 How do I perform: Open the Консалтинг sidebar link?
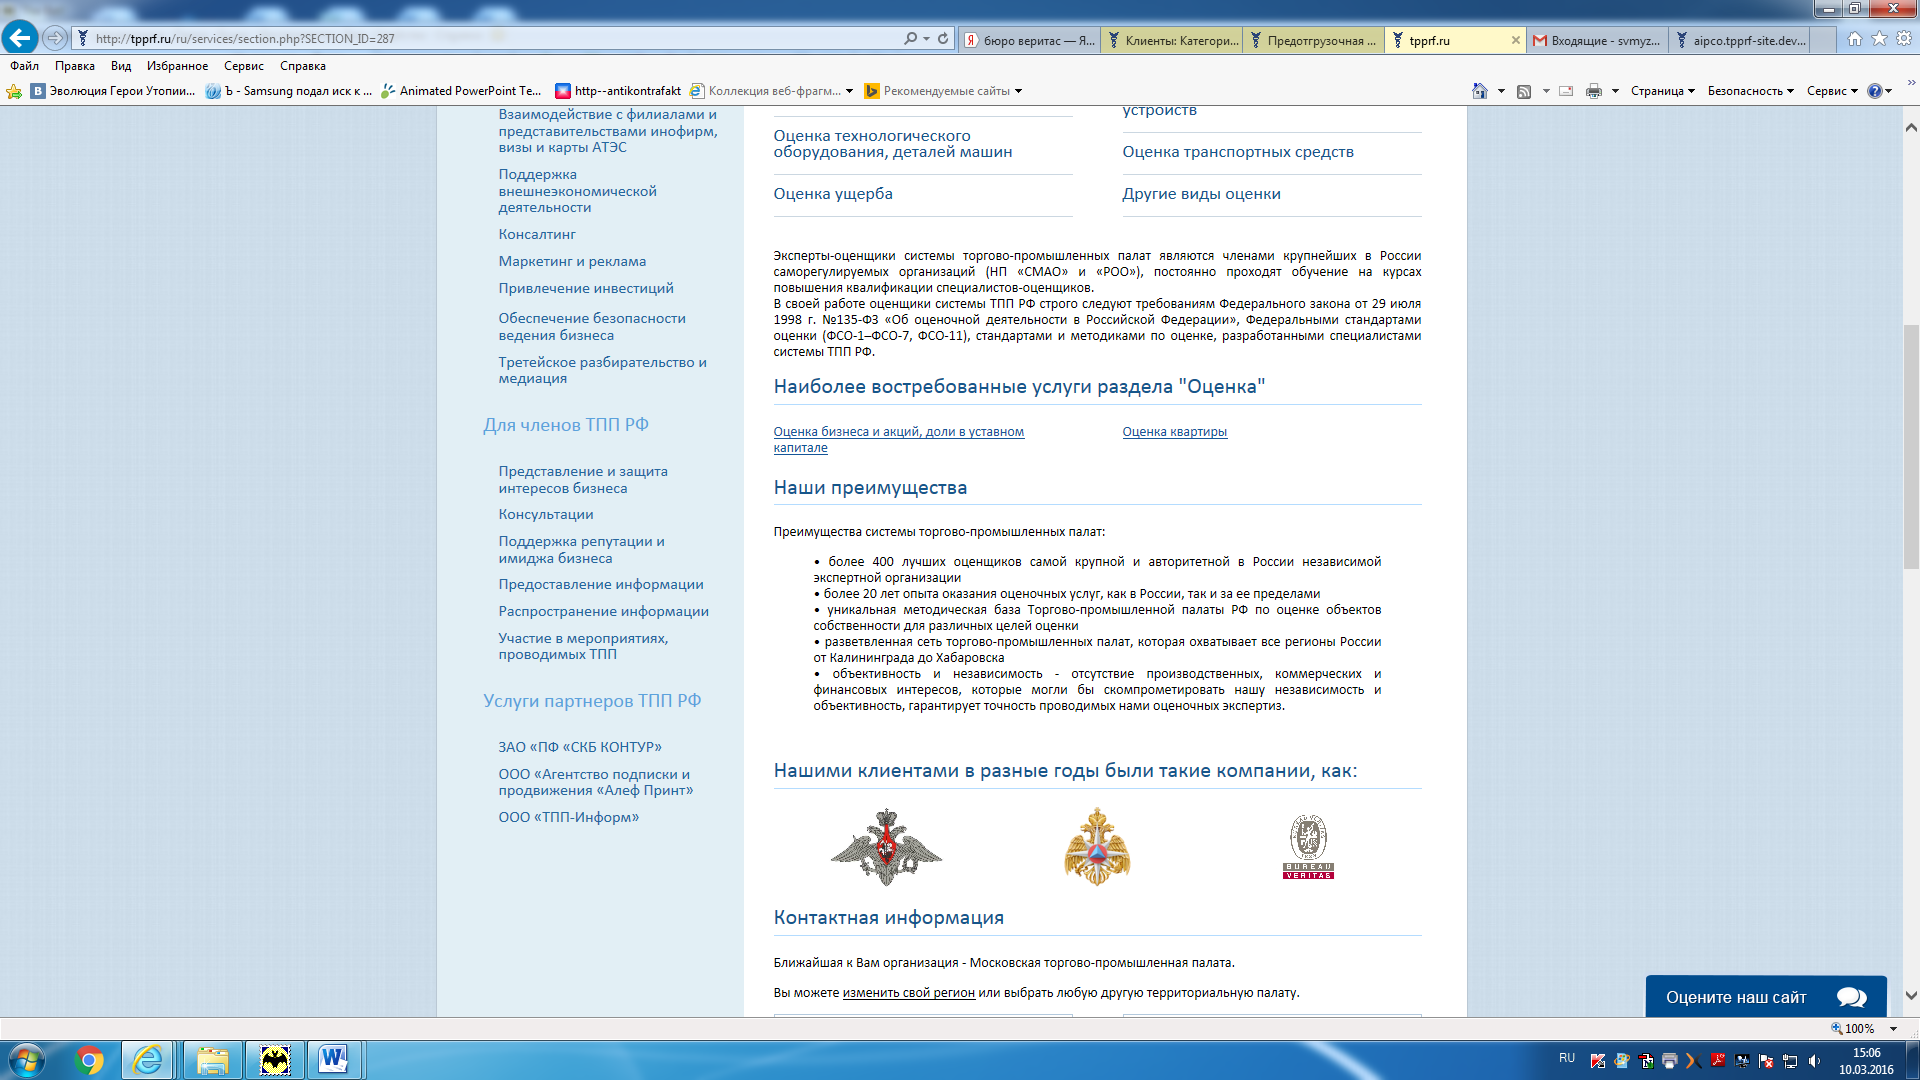537,234
